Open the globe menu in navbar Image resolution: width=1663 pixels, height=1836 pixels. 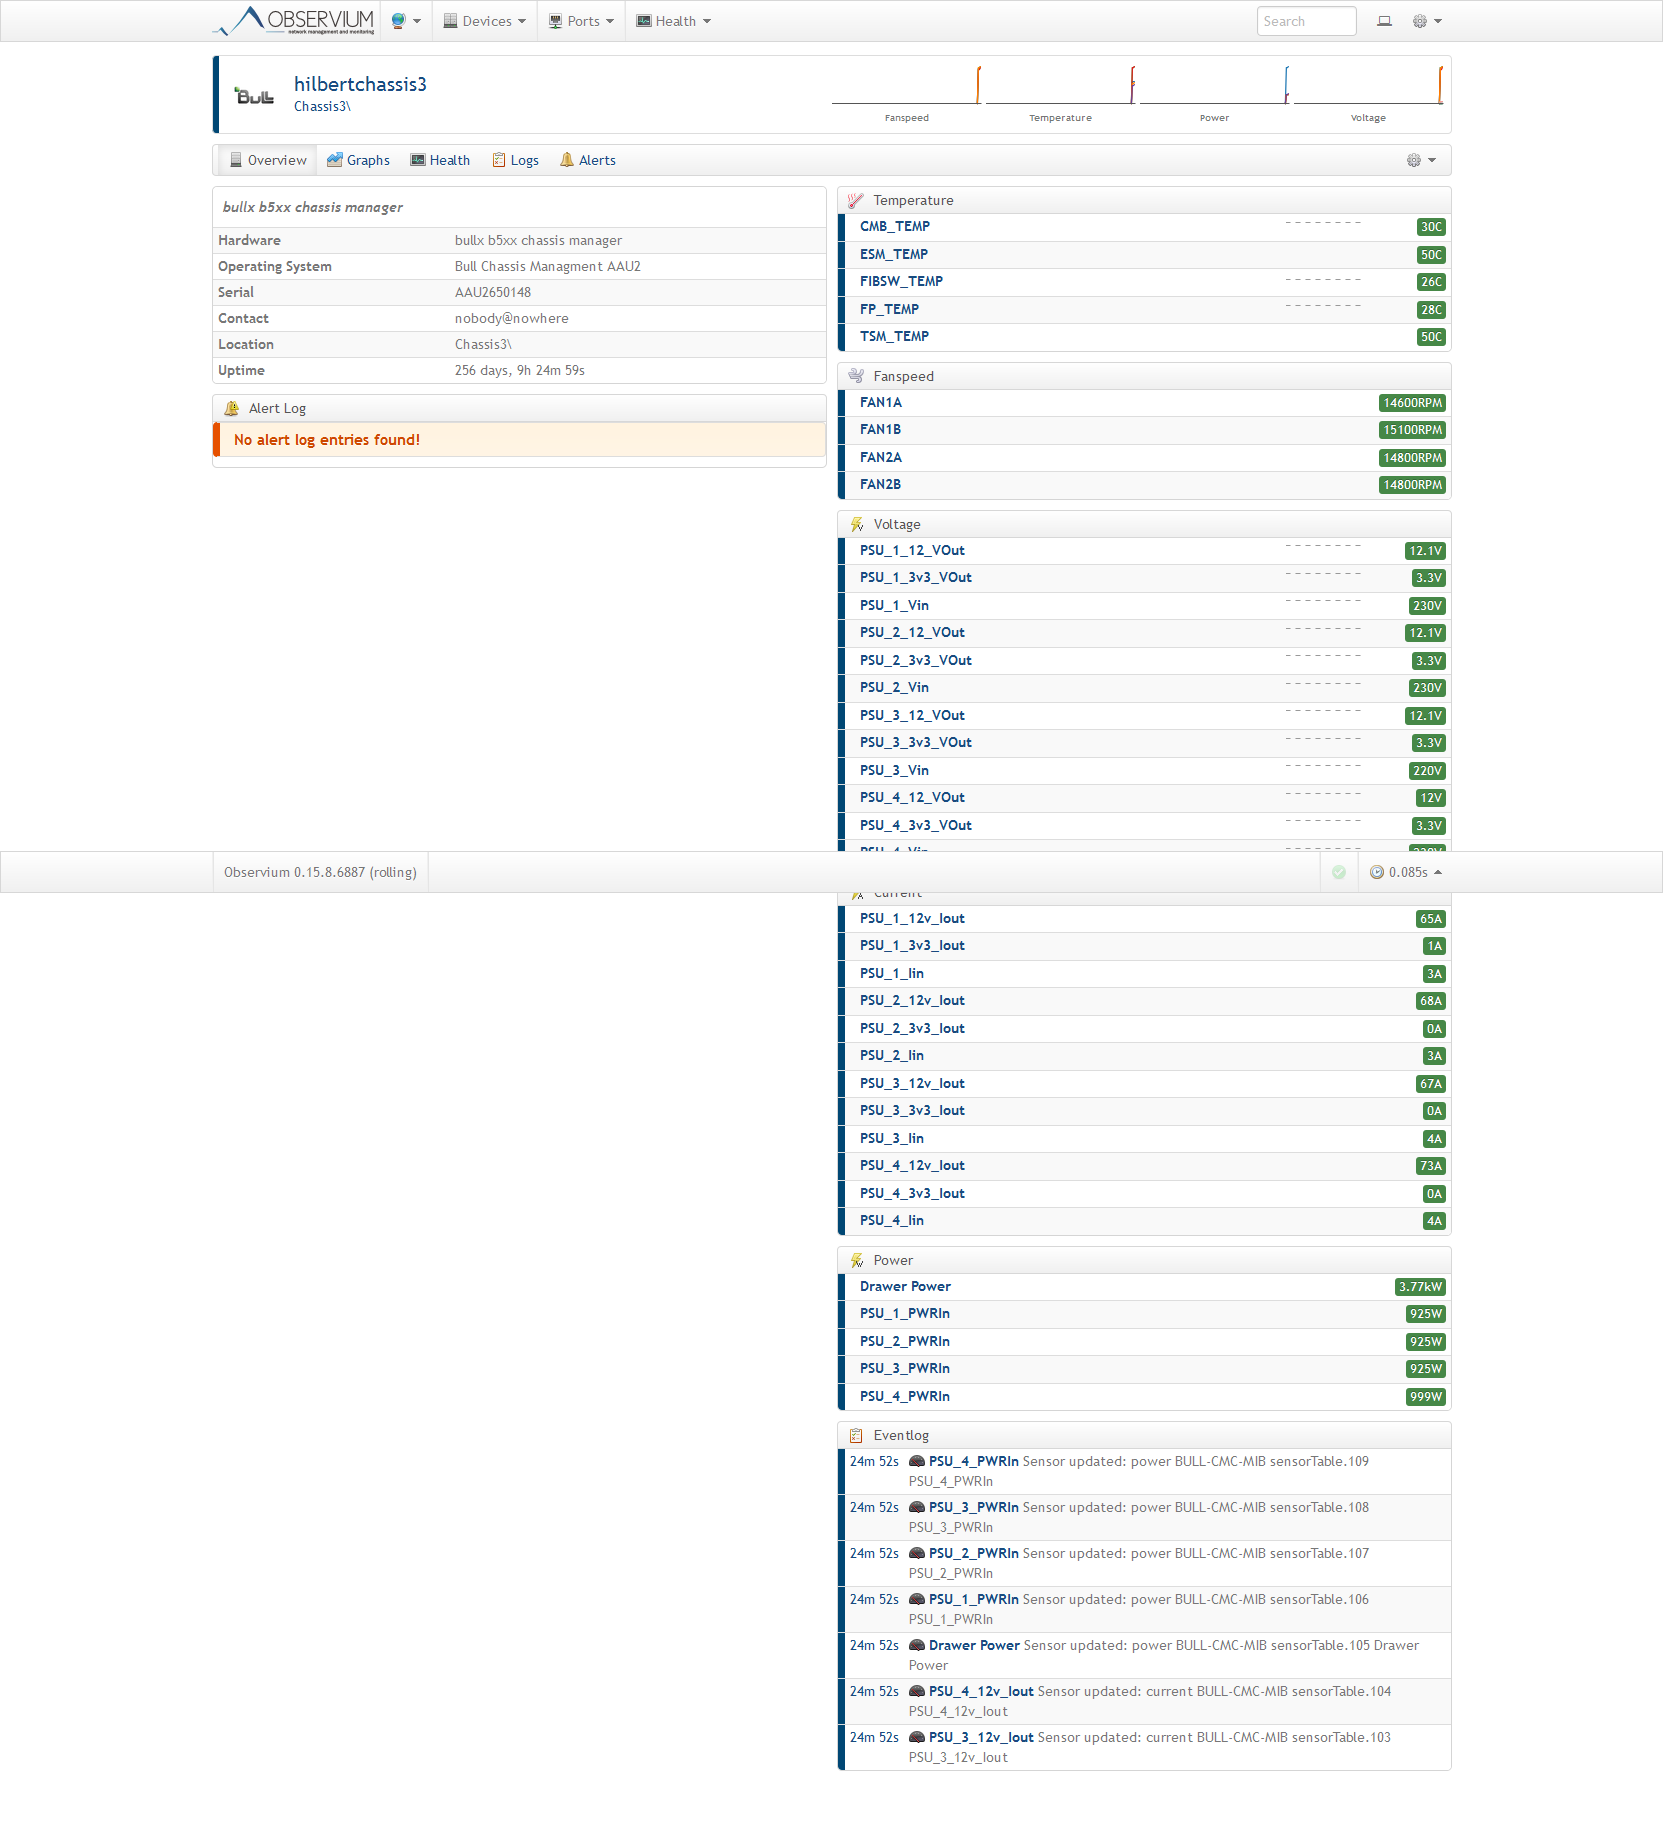point(406,21)
